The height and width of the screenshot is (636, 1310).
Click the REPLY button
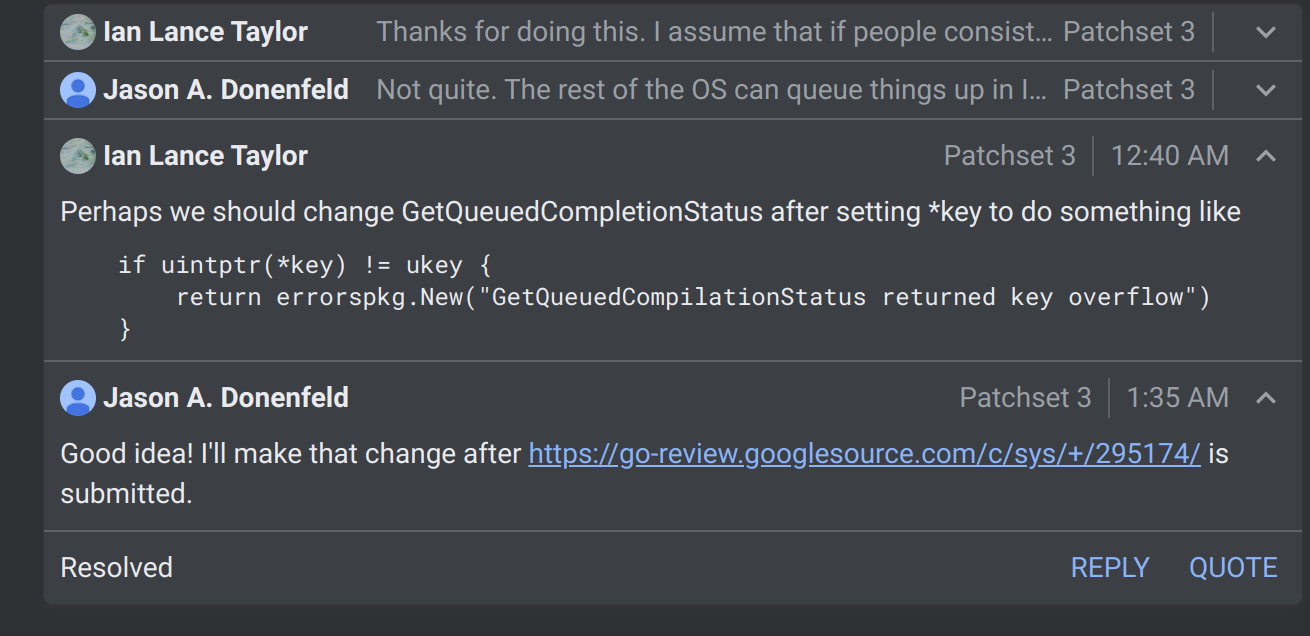pos(1110,567)
